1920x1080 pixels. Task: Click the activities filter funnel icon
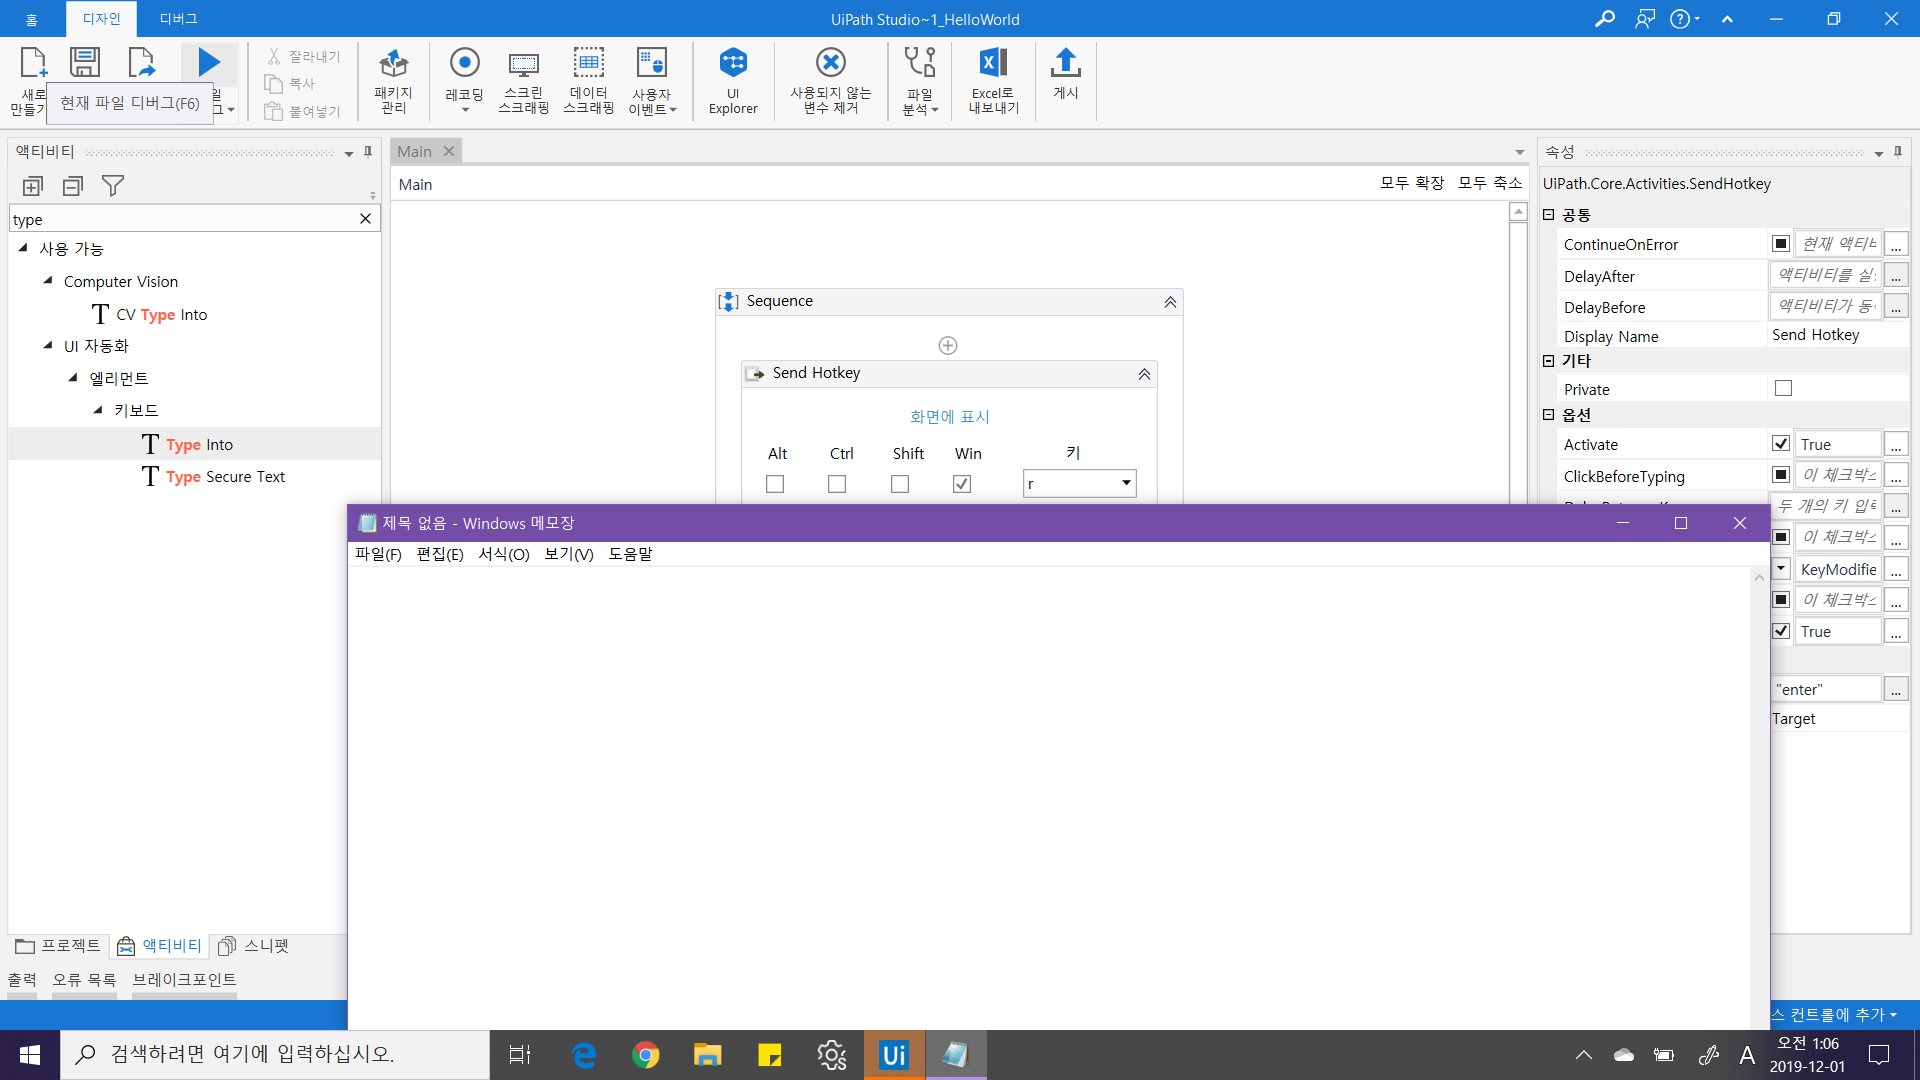pos(113,186)
